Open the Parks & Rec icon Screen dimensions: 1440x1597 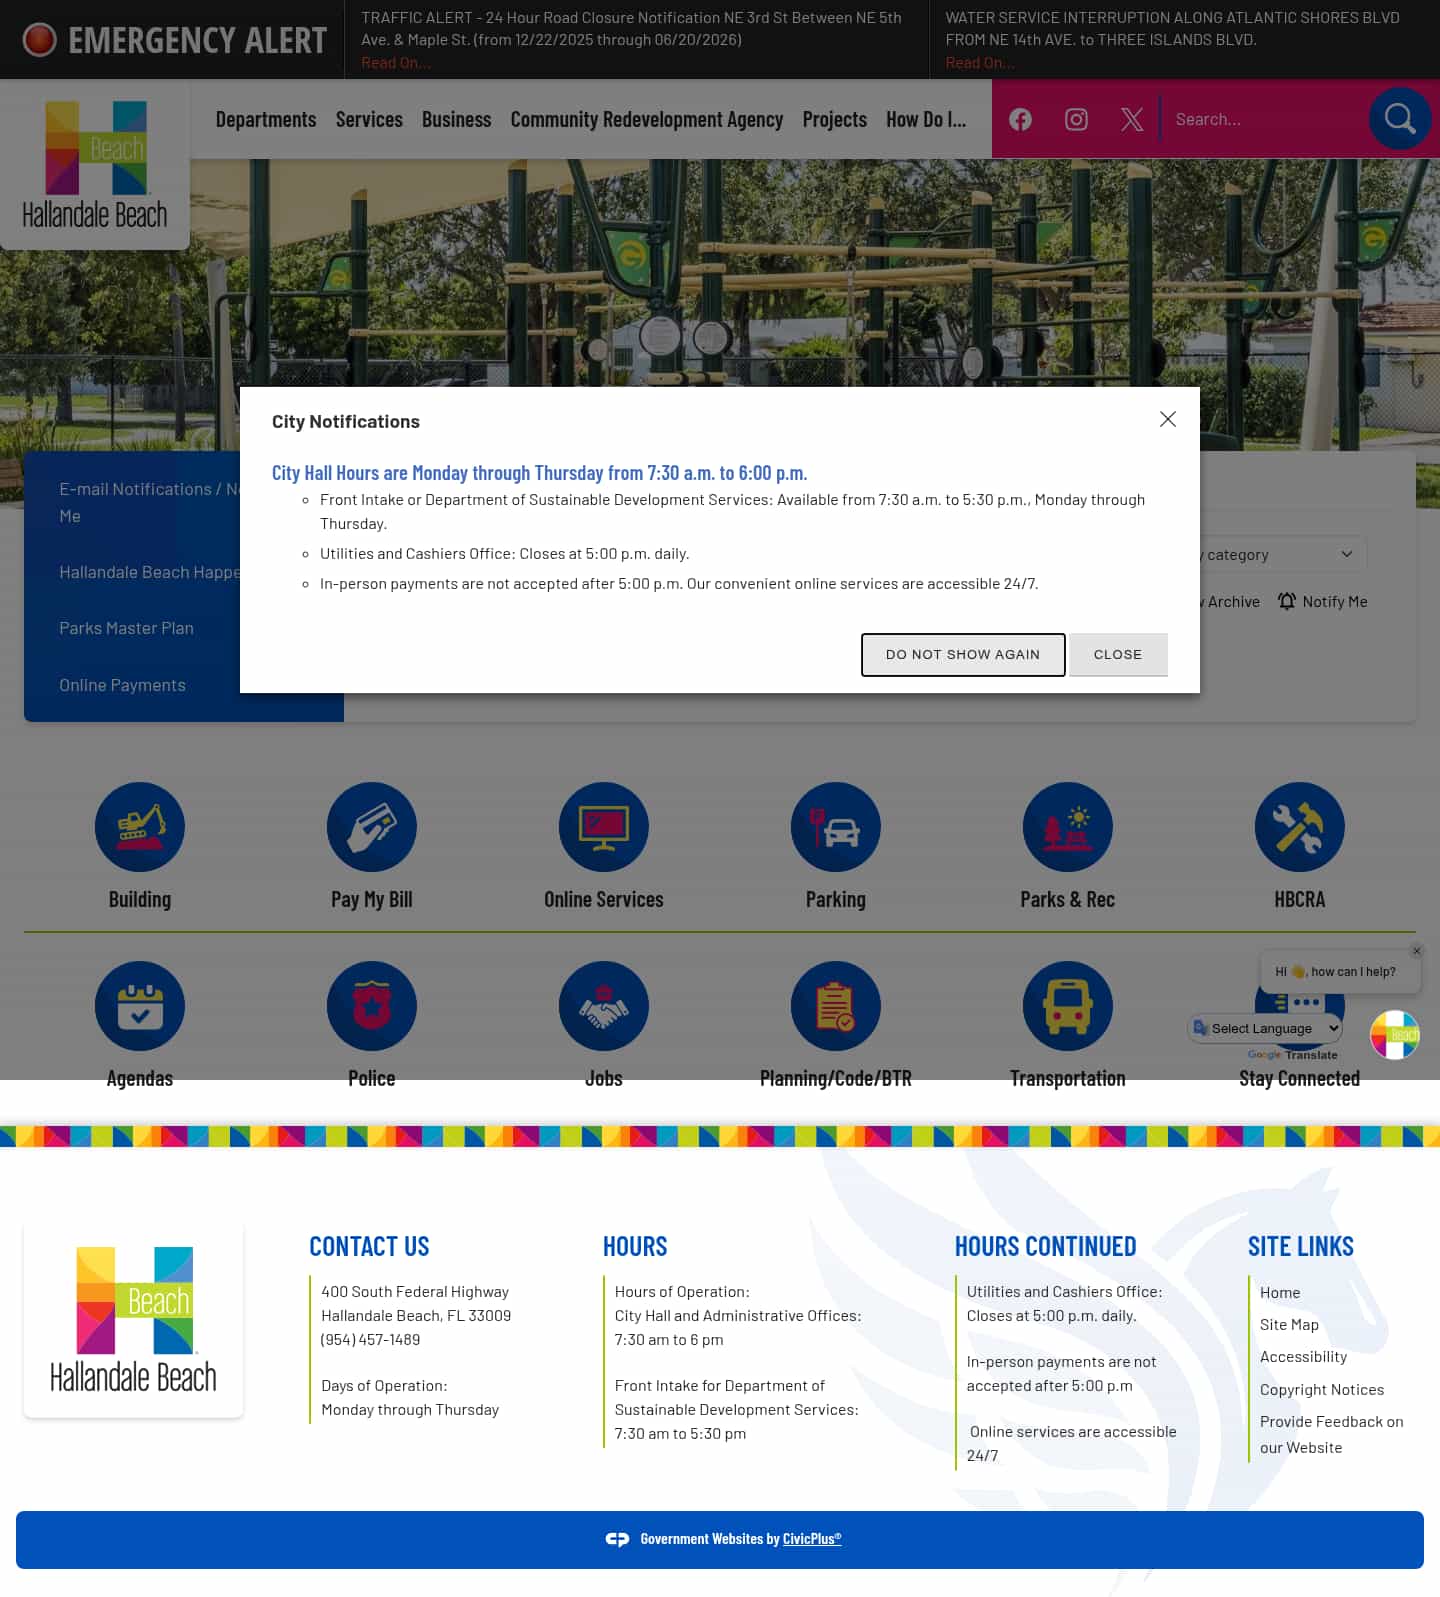[1068, 826]
